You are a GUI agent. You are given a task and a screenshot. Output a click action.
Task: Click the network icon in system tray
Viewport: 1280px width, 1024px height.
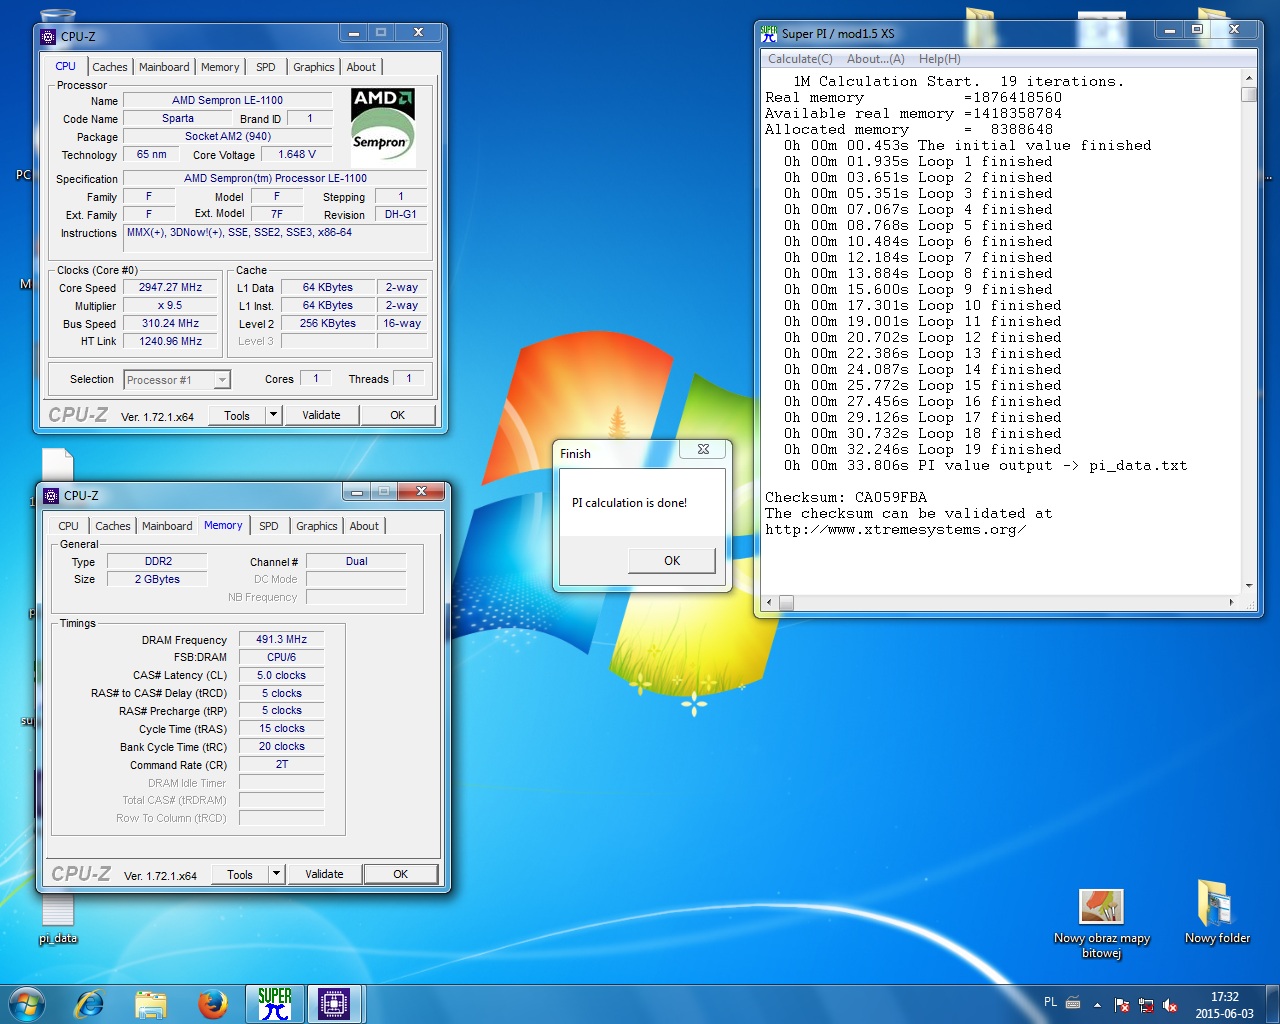(1146, 1005)
